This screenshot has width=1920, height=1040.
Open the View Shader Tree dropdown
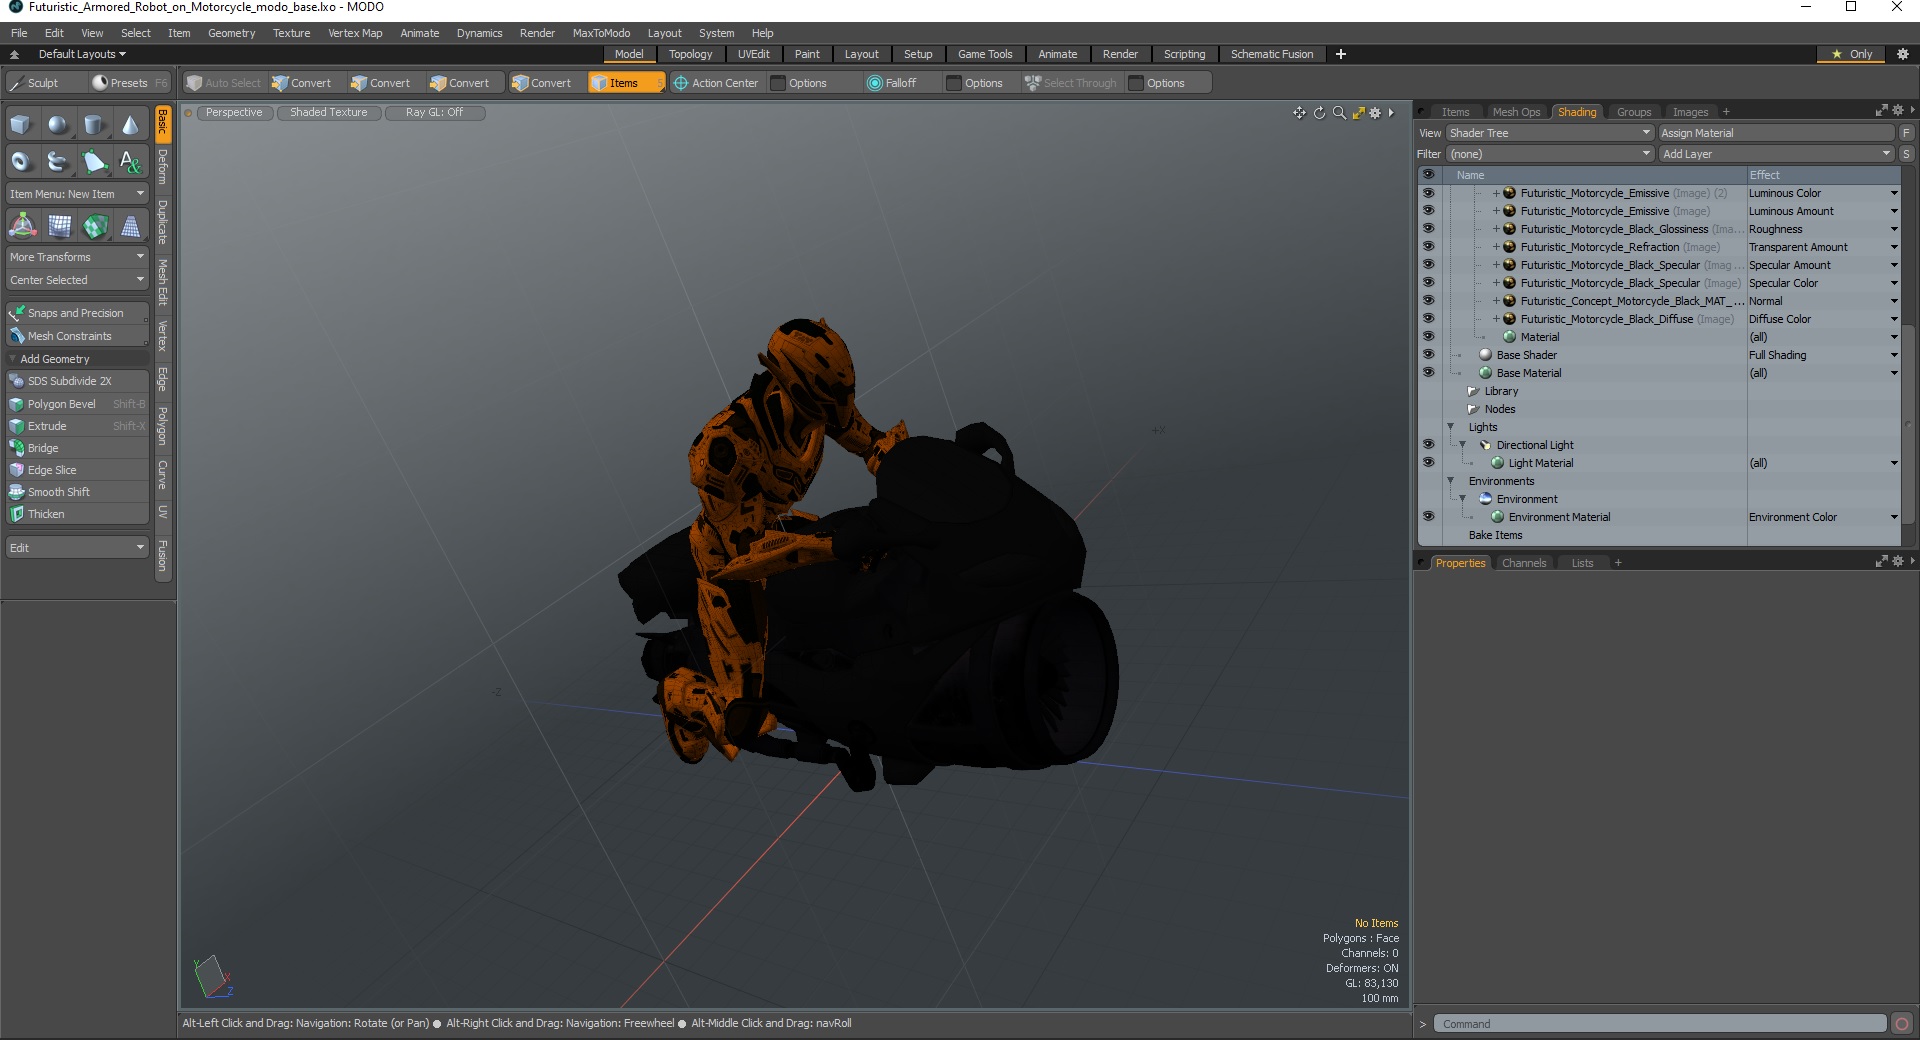click(x=1549, y=133)
